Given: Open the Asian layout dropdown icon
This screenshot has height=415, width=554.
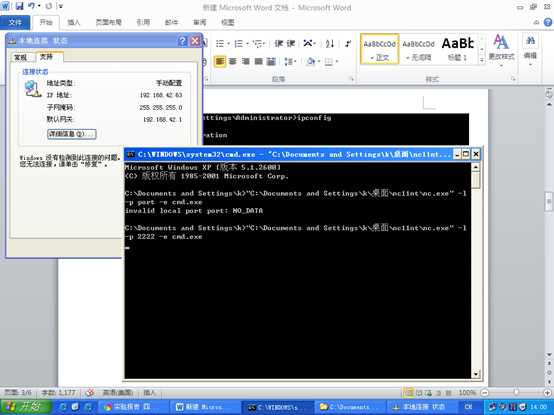Looking at the screenshot, I should click(x=309, y=43).
